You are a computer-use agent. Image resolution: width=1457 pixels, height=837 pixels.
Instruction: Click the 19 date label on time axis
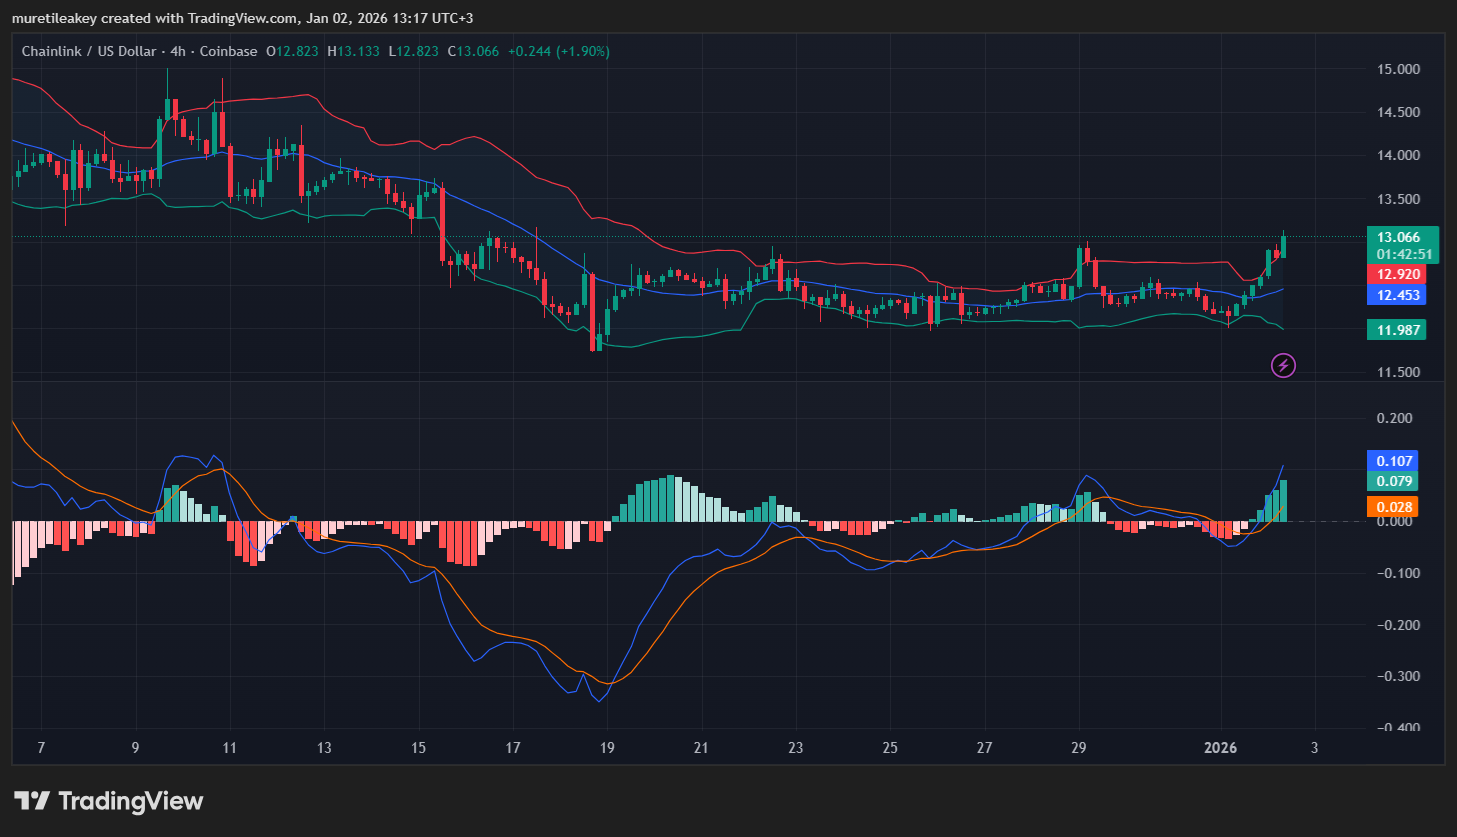607,748
